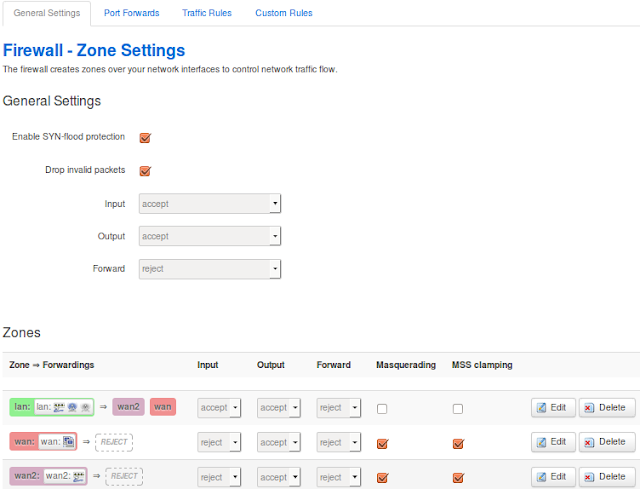Open the general Forward policy dropdown
640x489 pixels.
(210, 269)
